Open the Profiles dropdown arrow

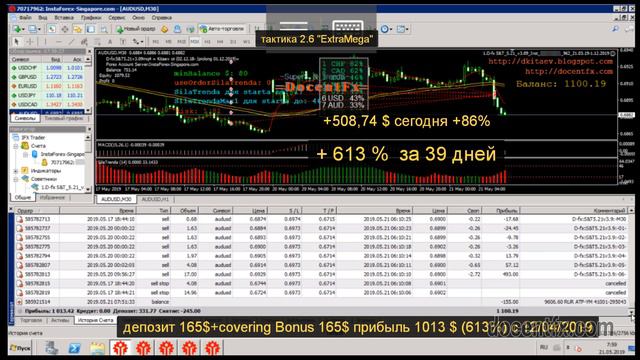click(38, 29)
